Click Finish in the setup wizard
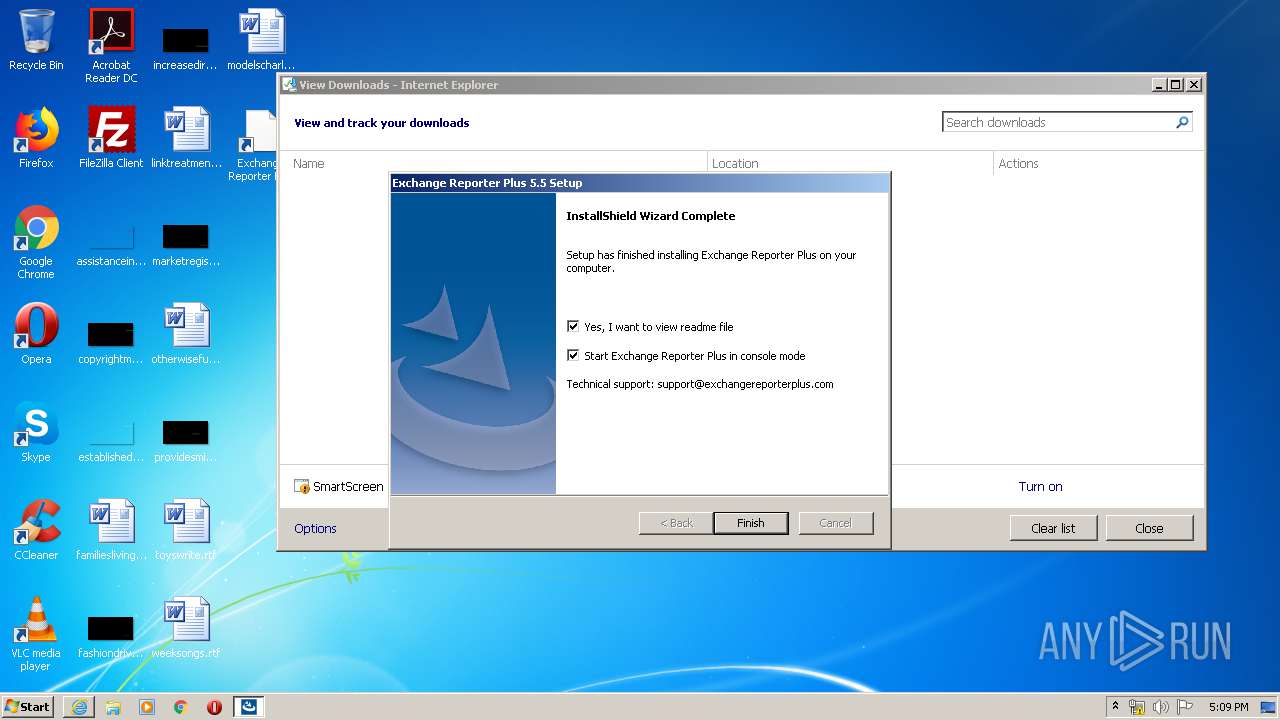 click(751, 523)
